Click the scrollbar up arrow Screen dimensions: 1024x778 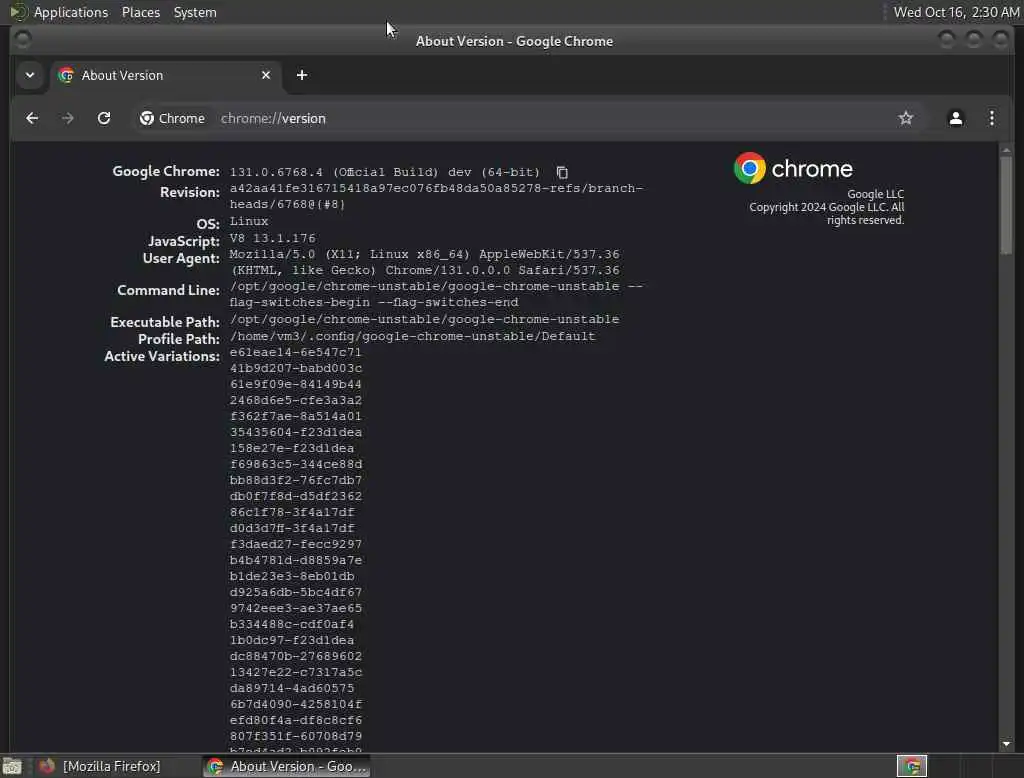click(x=1006, y=151)
